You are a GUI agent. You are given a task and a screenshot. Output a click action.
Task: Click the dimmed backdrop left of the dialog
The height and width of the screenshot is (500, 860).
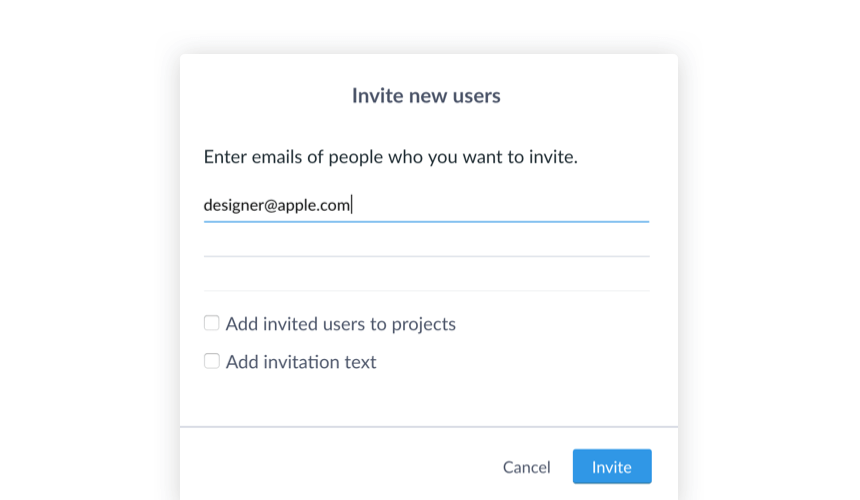[x=90, y=250]
